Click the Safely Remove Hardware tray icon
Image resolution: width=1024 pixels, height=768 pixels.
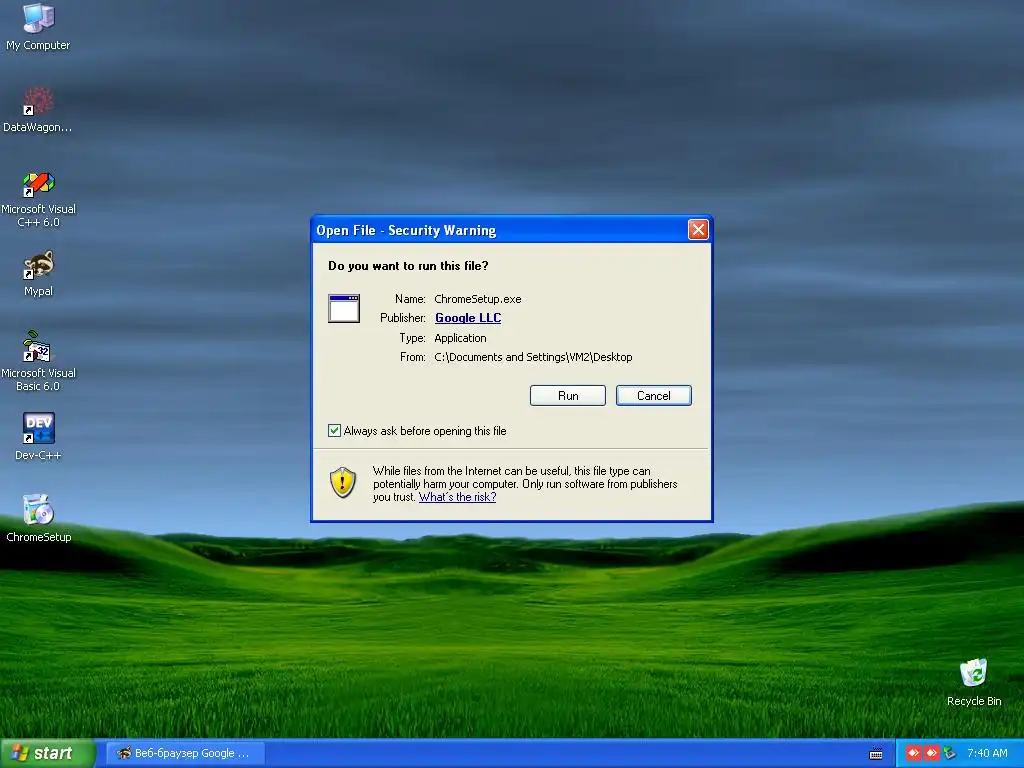(x=950, y=753)
